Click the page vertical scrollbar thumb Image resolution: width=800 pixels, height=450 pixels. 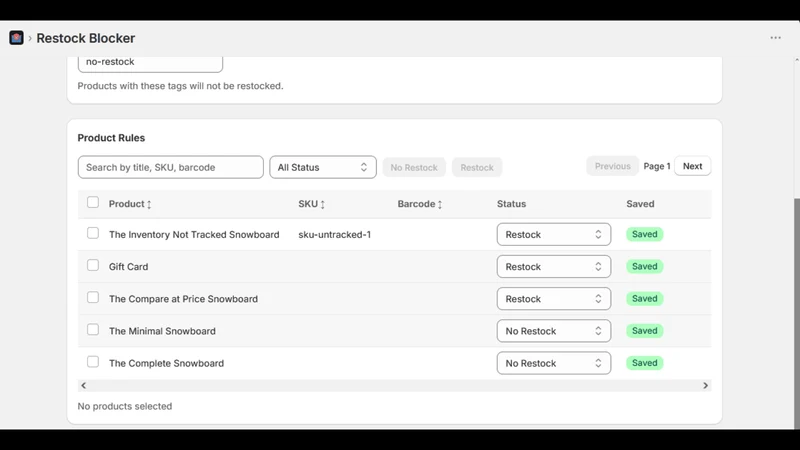(796, 312)
